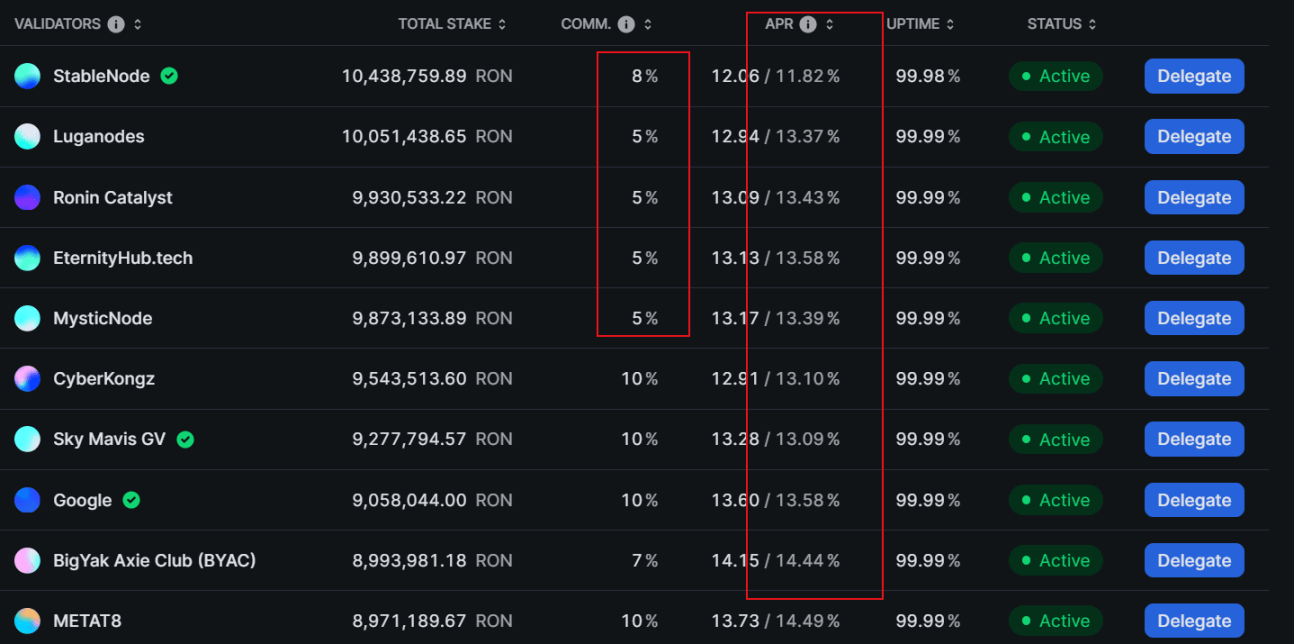Open the info icon beside APR header
The height and width of the screenshot is (644, 1294).
pyautogui.click(x=808, y=24)
